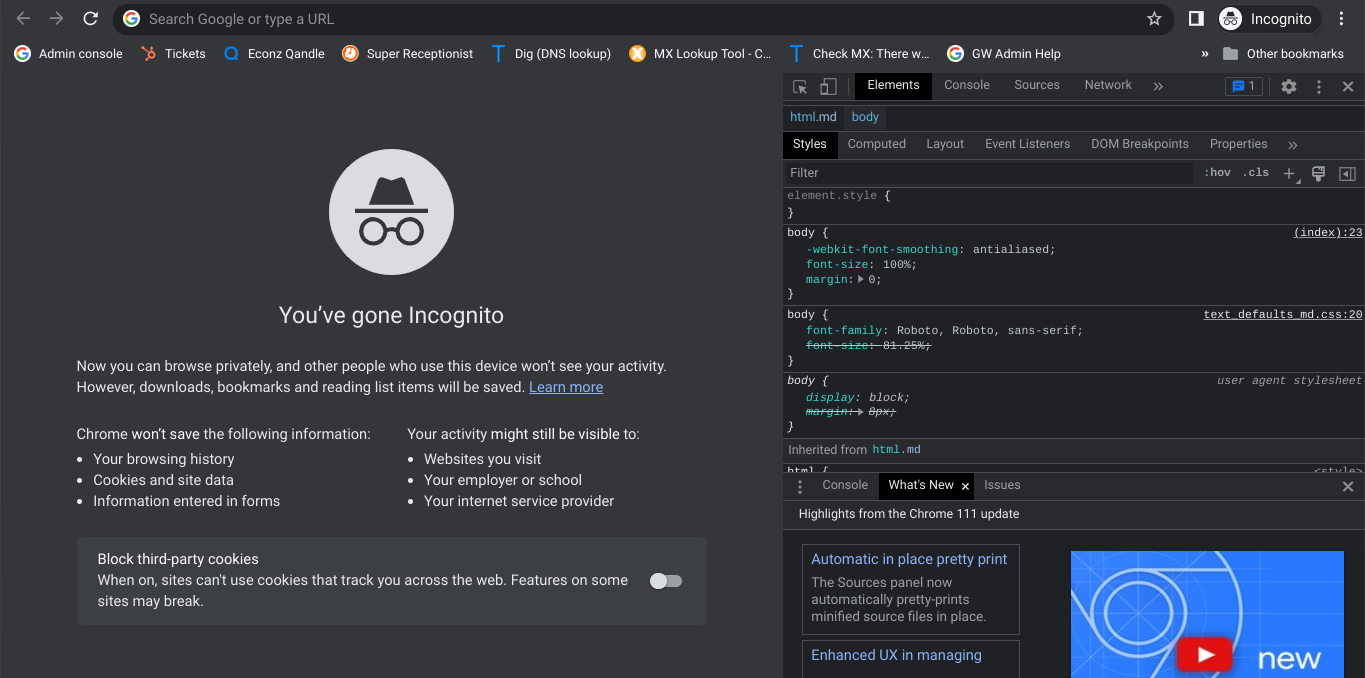
Task: Switch to the Sources panel tab
Action: (1037, 85)
